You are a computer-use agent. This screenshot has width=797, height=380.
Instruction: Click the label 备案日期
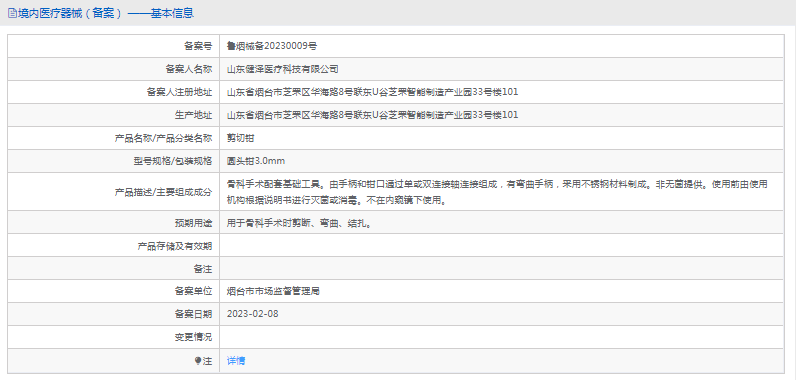[194, 314]
